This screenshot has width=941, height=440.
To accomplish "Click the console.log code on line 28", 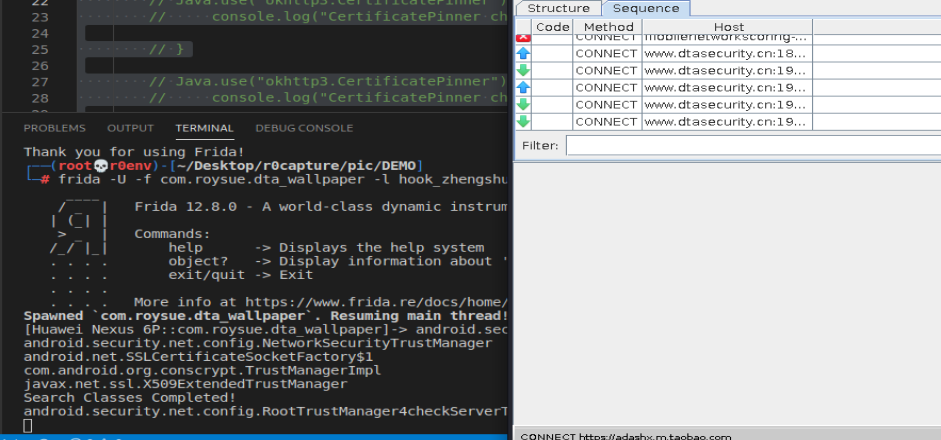I will (x=359, y=98).
